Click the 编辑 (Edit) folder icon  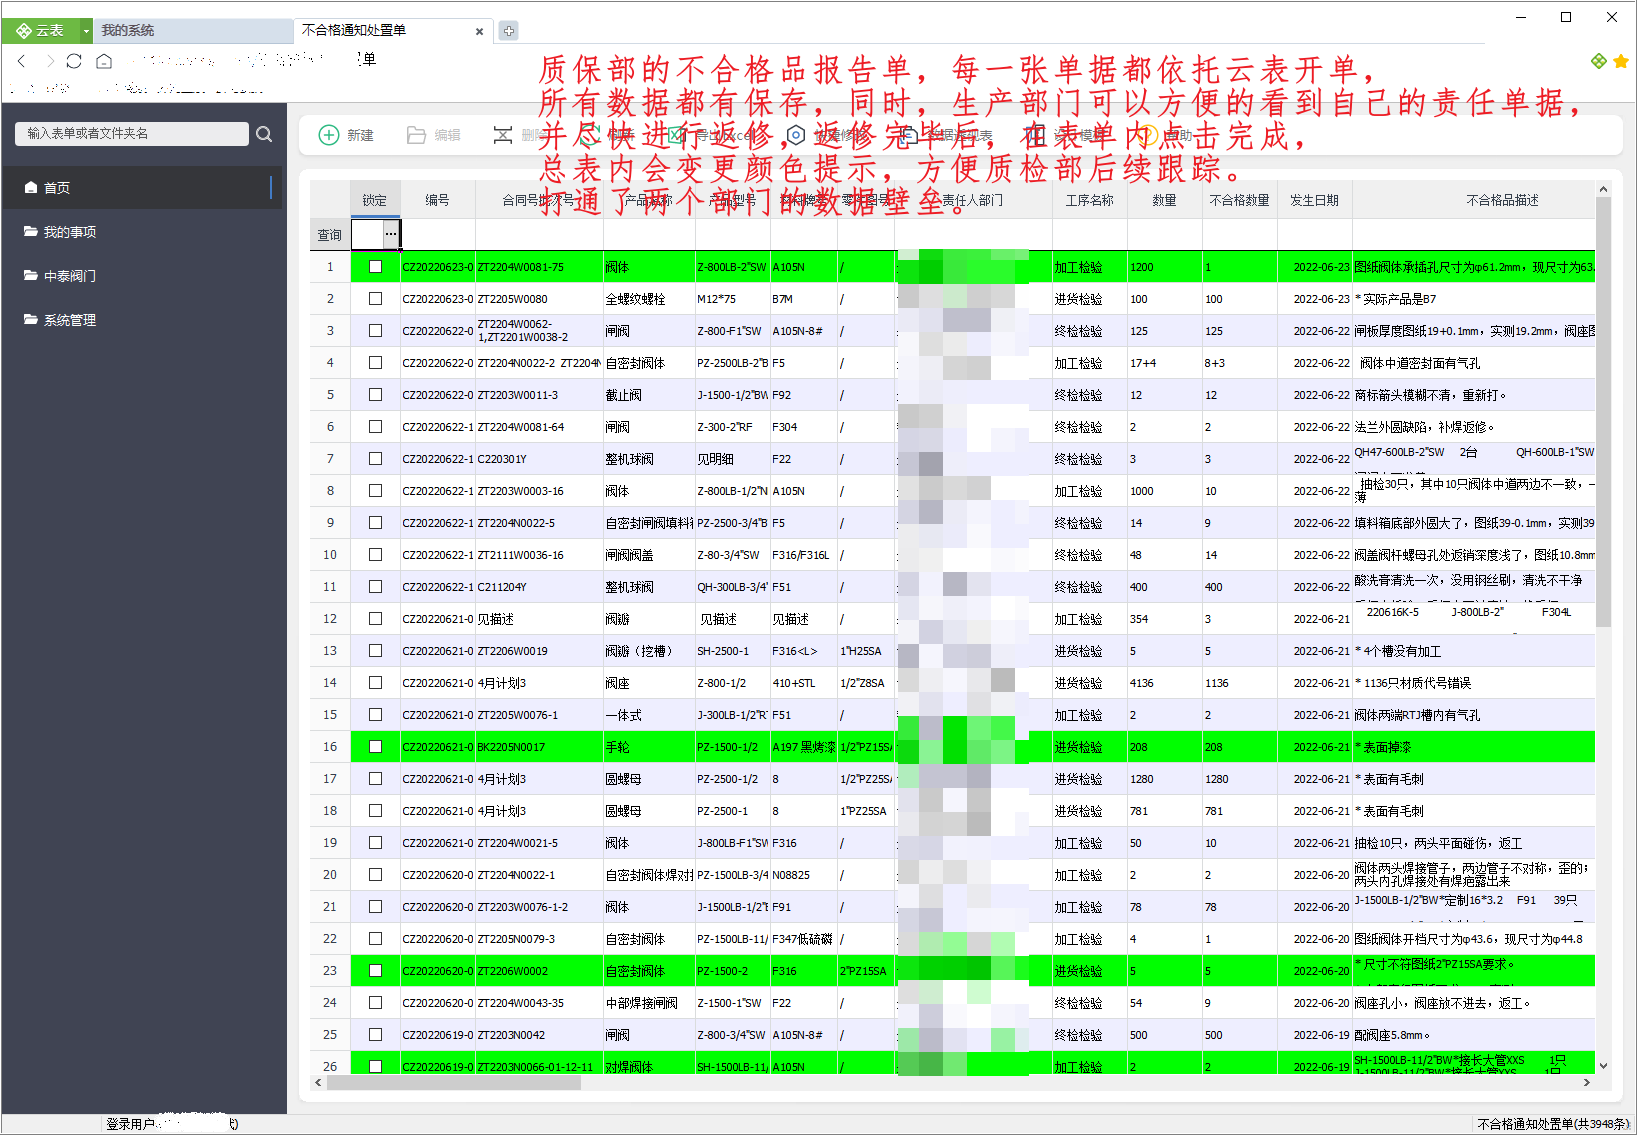(x=416, y=135)
